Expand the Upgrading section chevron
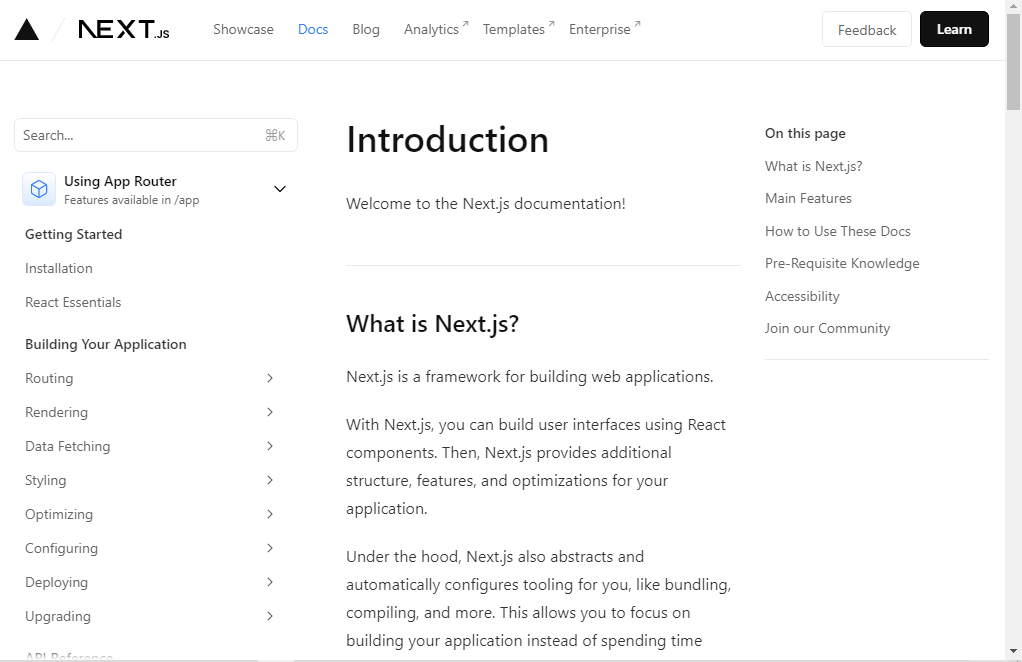Screen dimensions: 1022x662 [x=270, y=616]
